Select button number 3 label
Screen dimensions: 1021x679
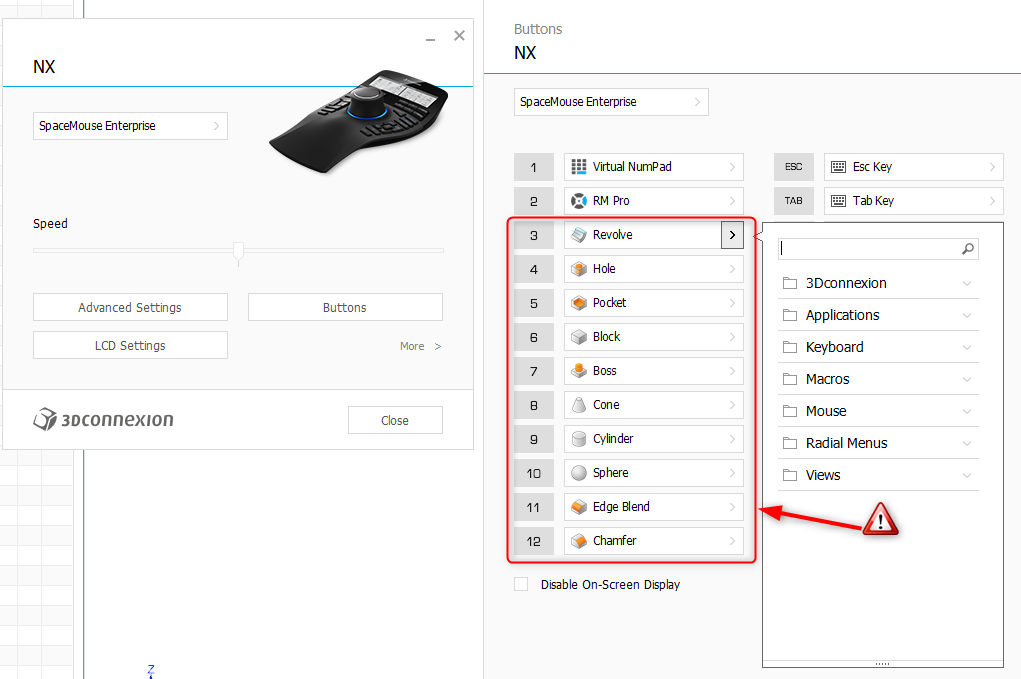[533, 235]
